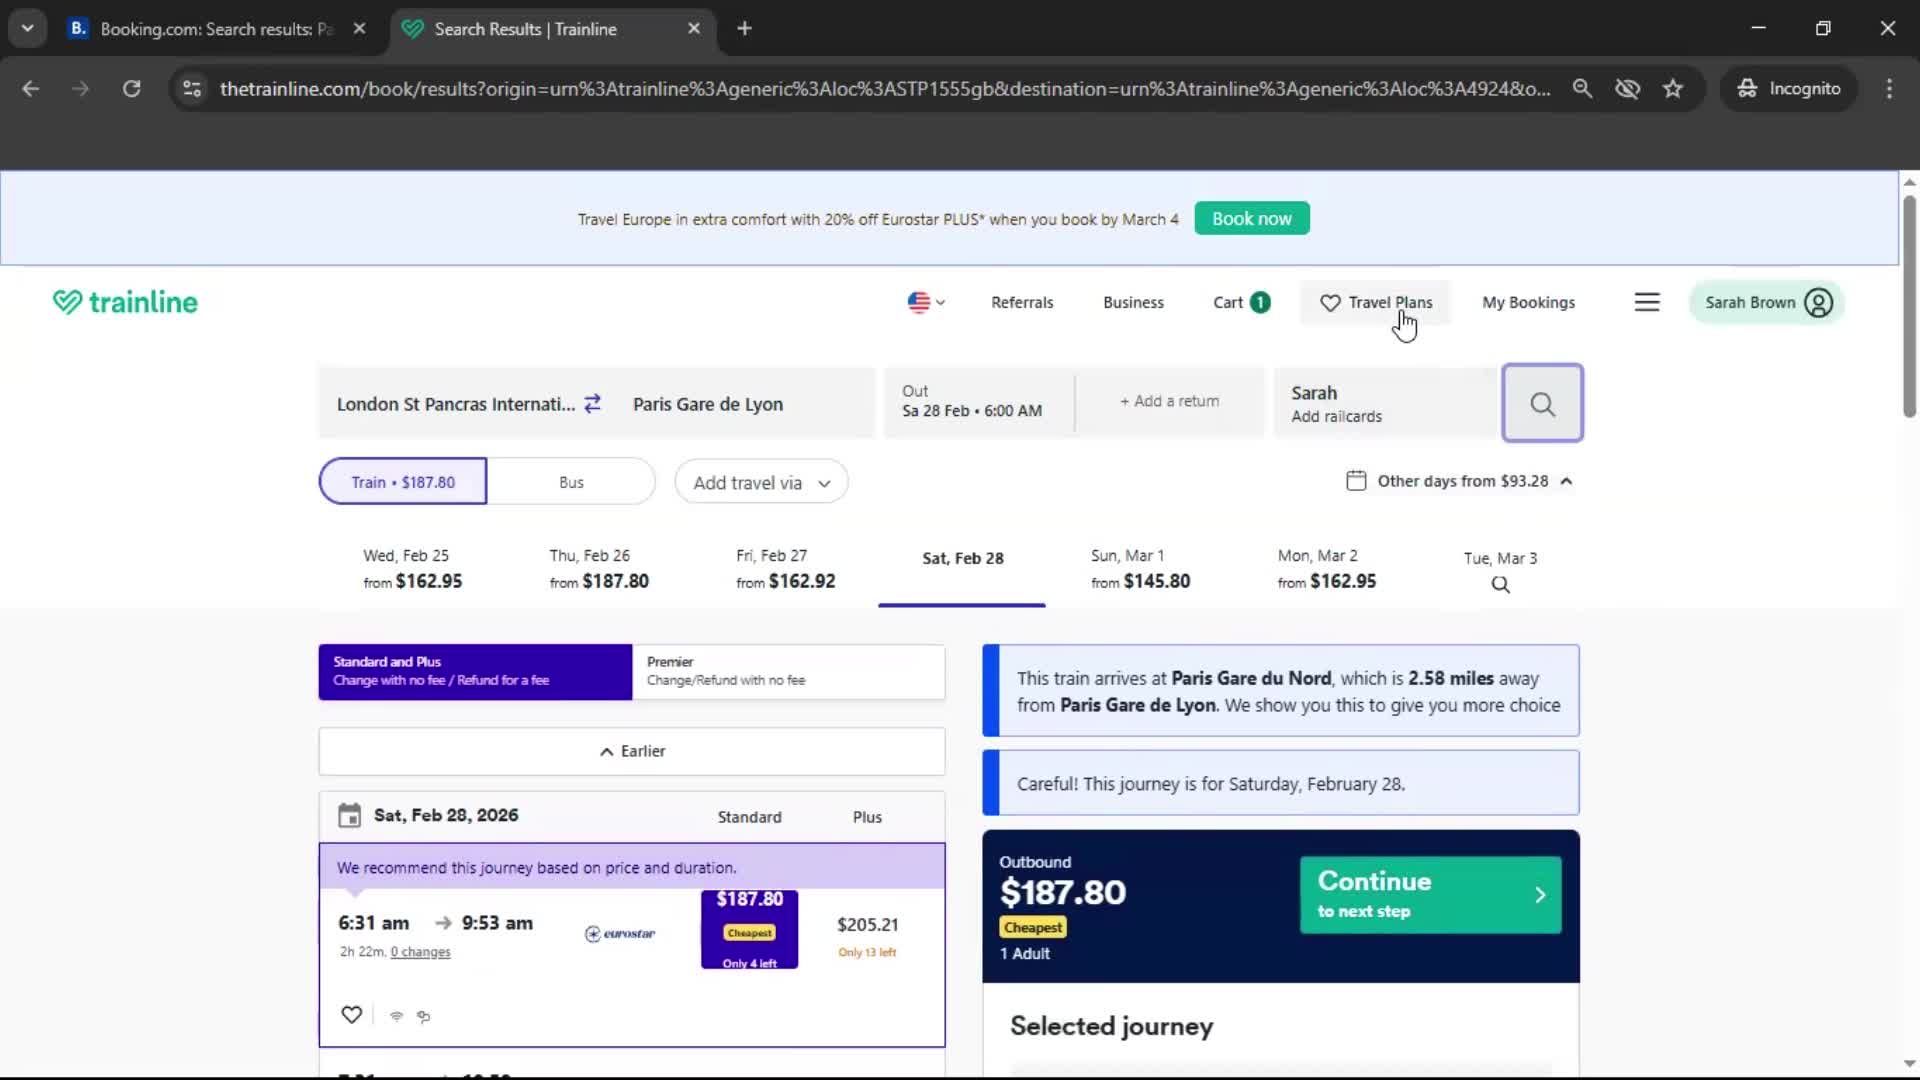Image resolution: width=1920 pixels, height=1080 pixels.
Task: Swap origin and destination stations
Action: [592, 403]
